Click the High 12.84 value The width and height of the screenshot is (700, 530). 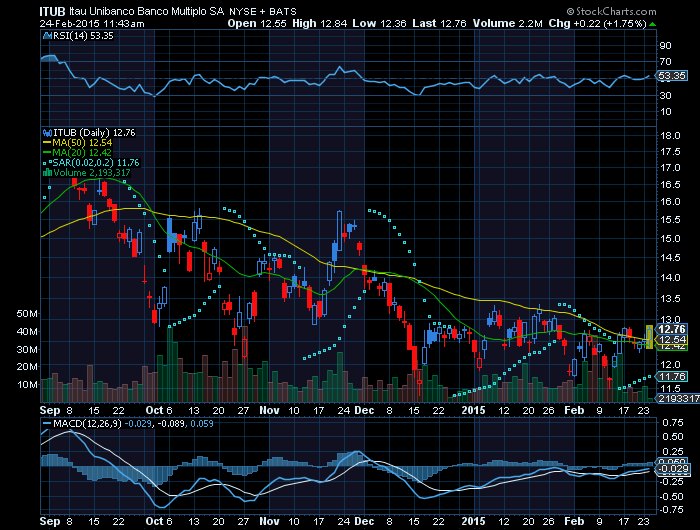(x=320, y=24)
